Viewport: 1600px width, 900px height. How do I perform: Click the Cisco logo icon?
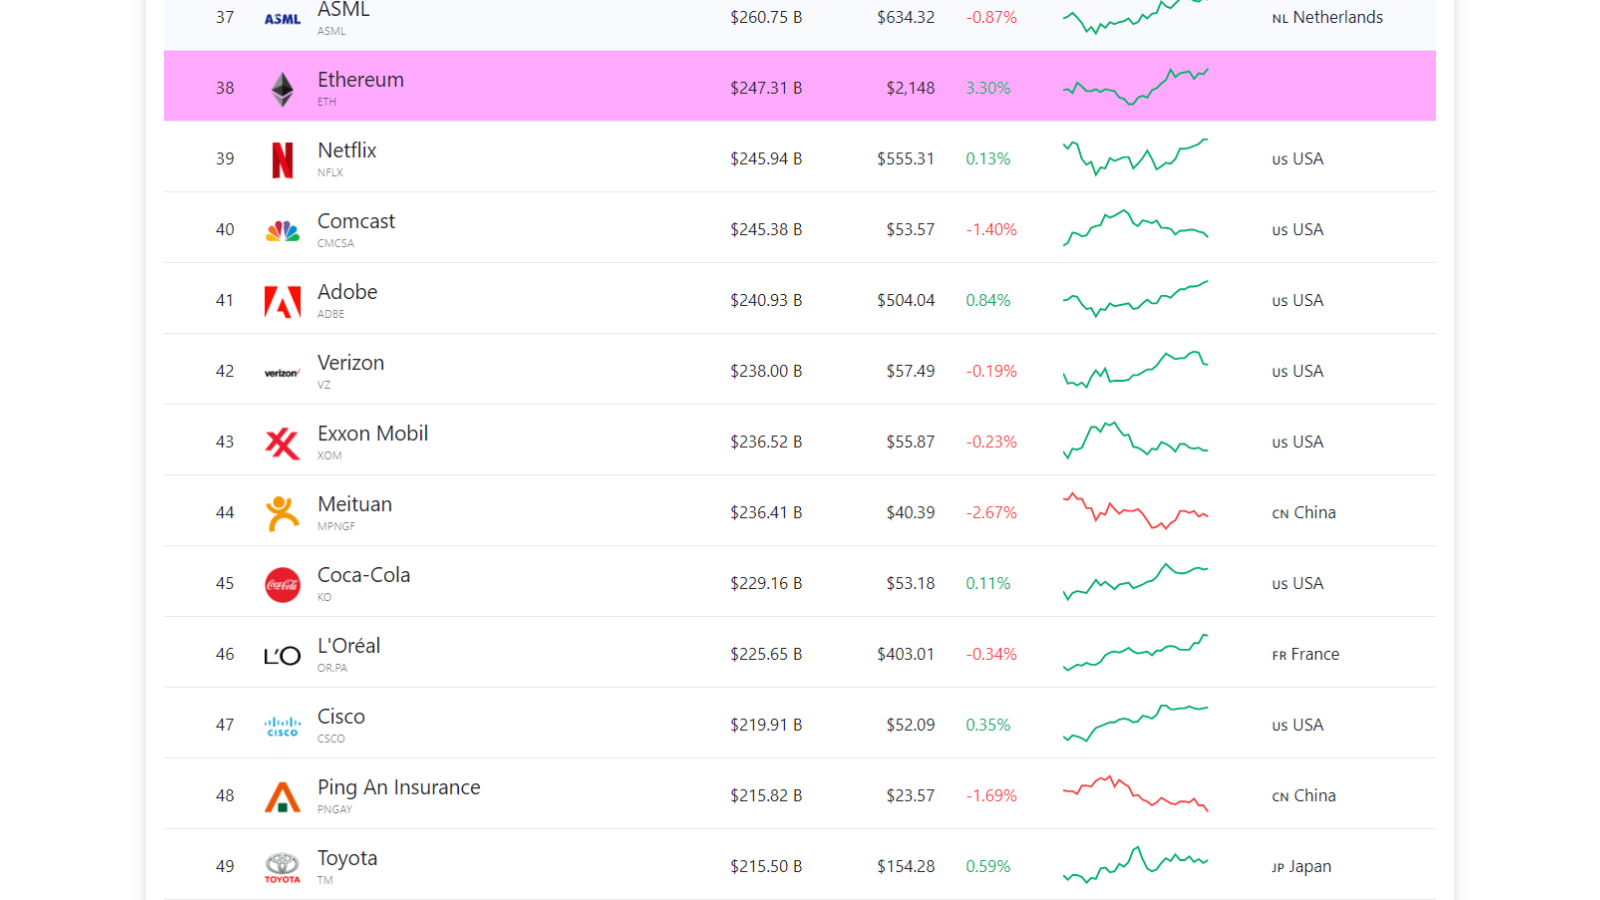[282, 727]
